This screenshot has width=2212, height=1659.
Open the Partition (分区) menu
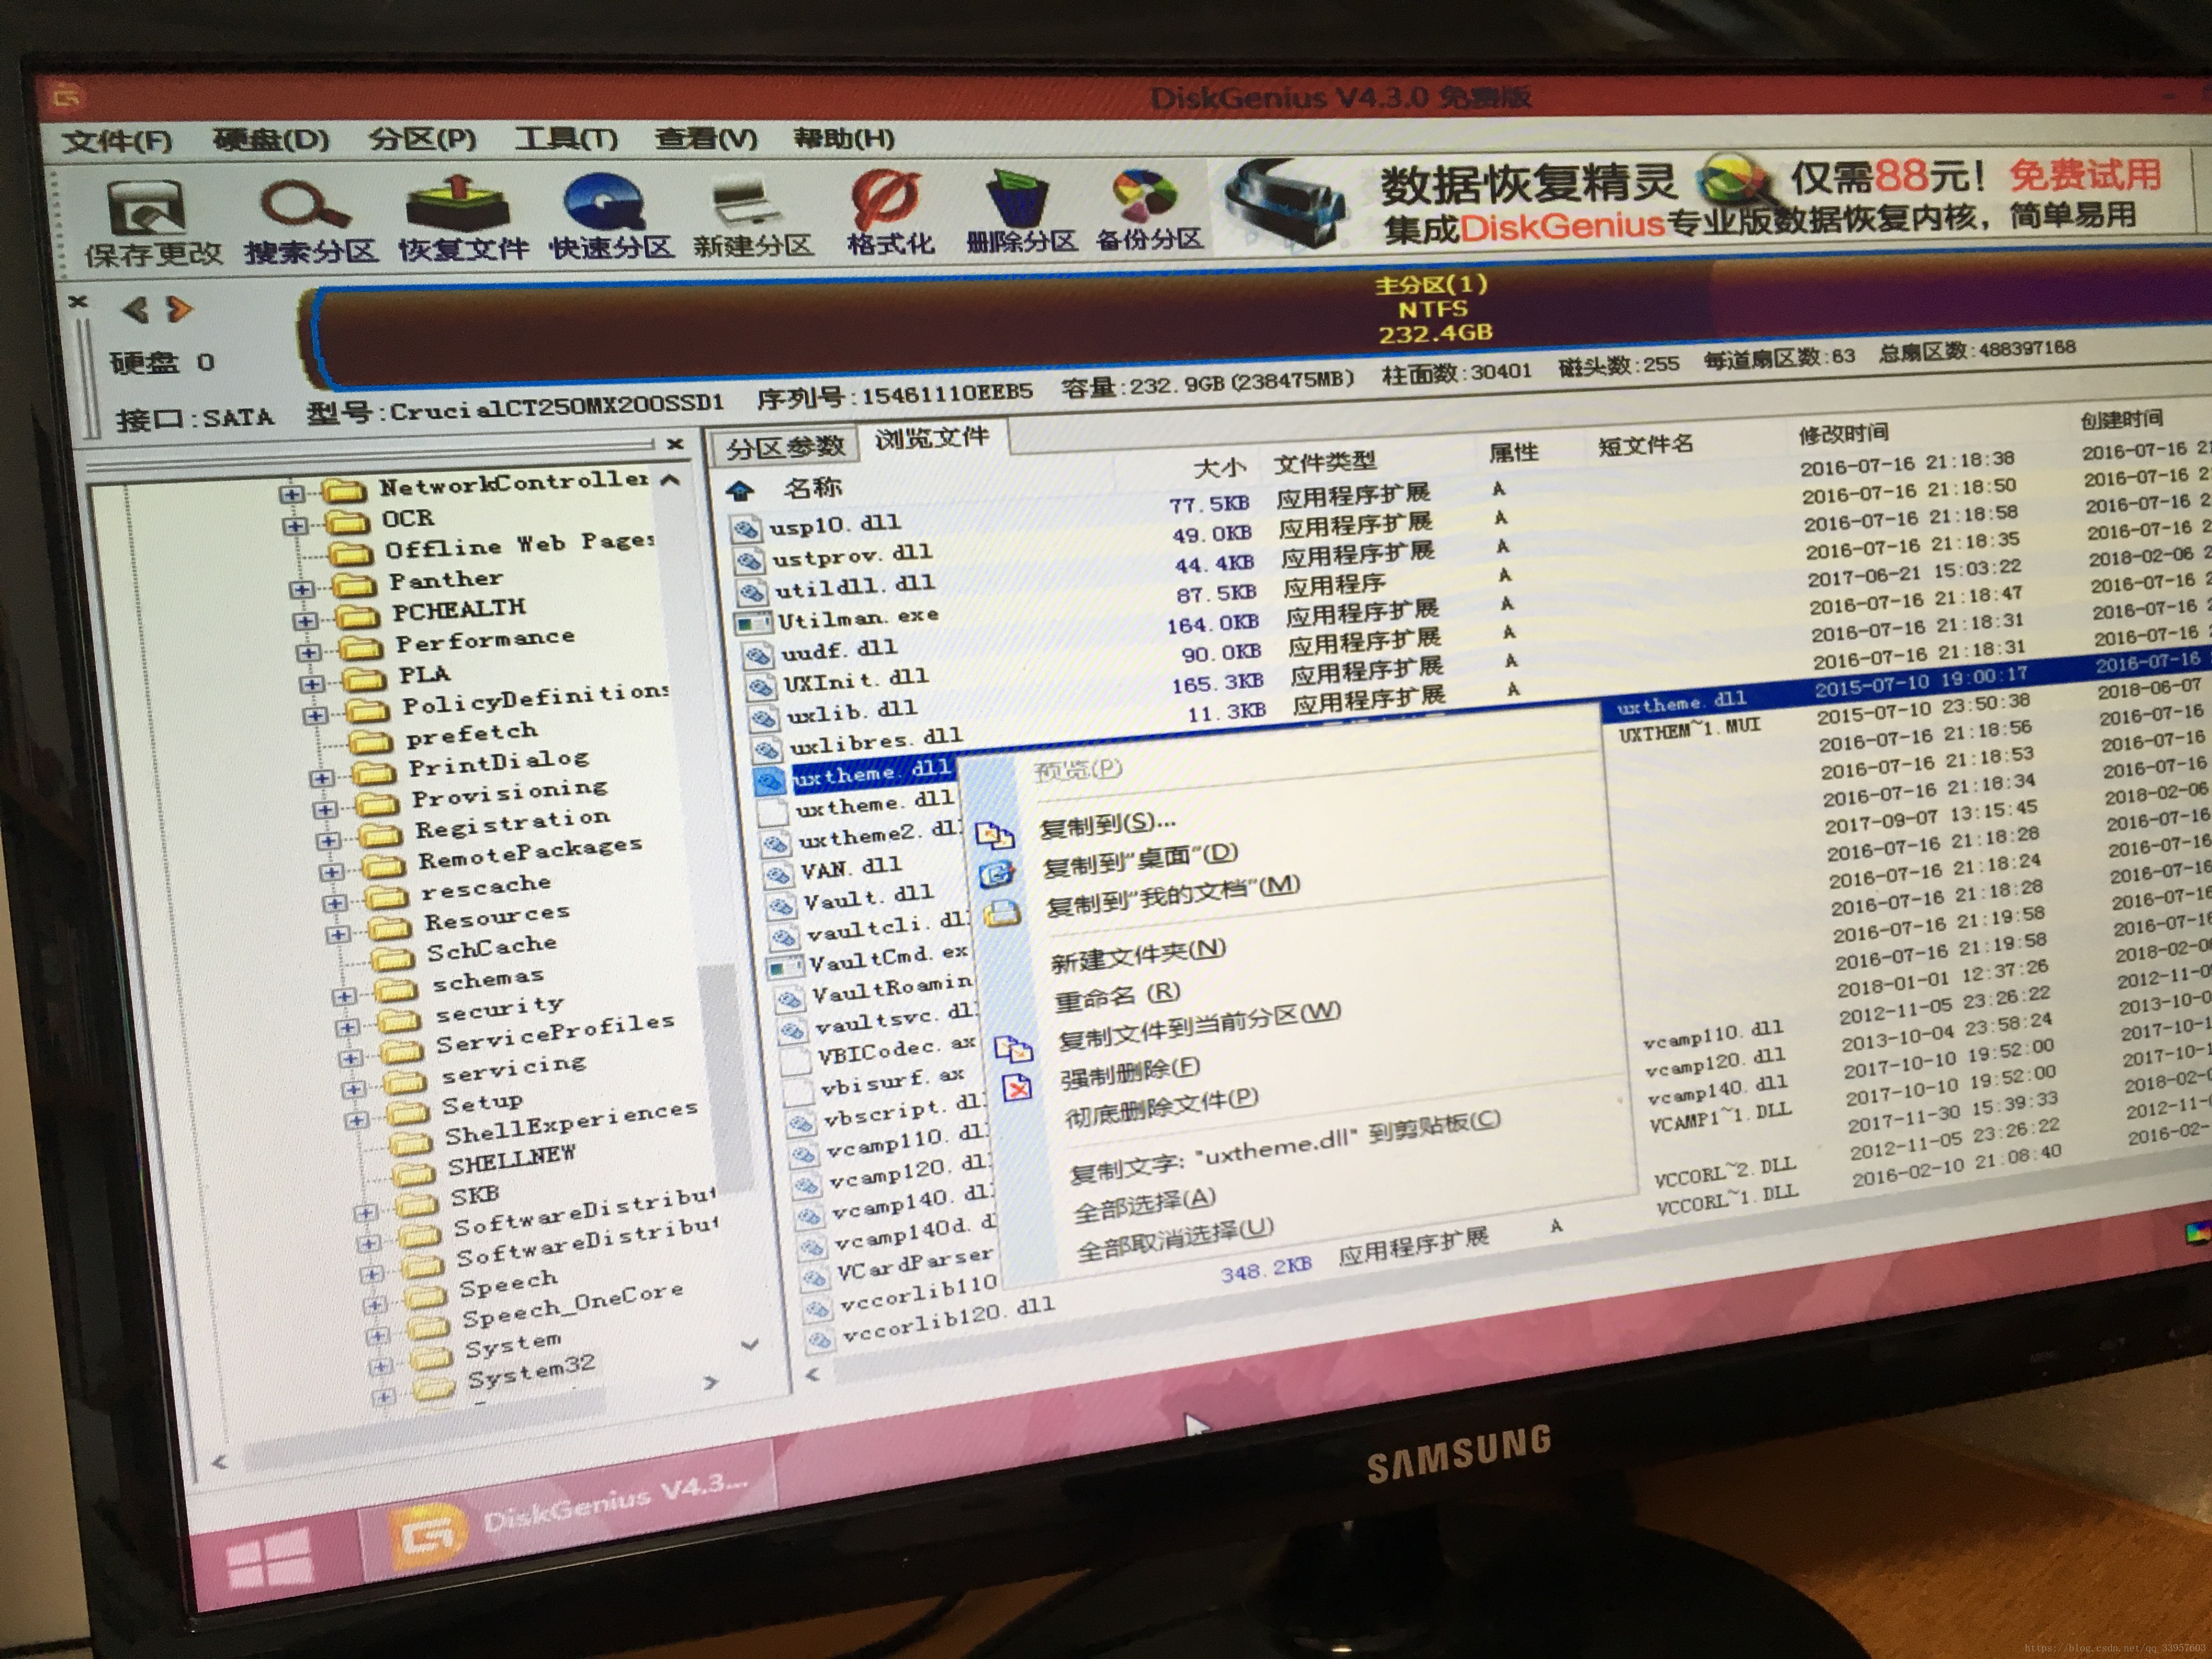(422, 138)
